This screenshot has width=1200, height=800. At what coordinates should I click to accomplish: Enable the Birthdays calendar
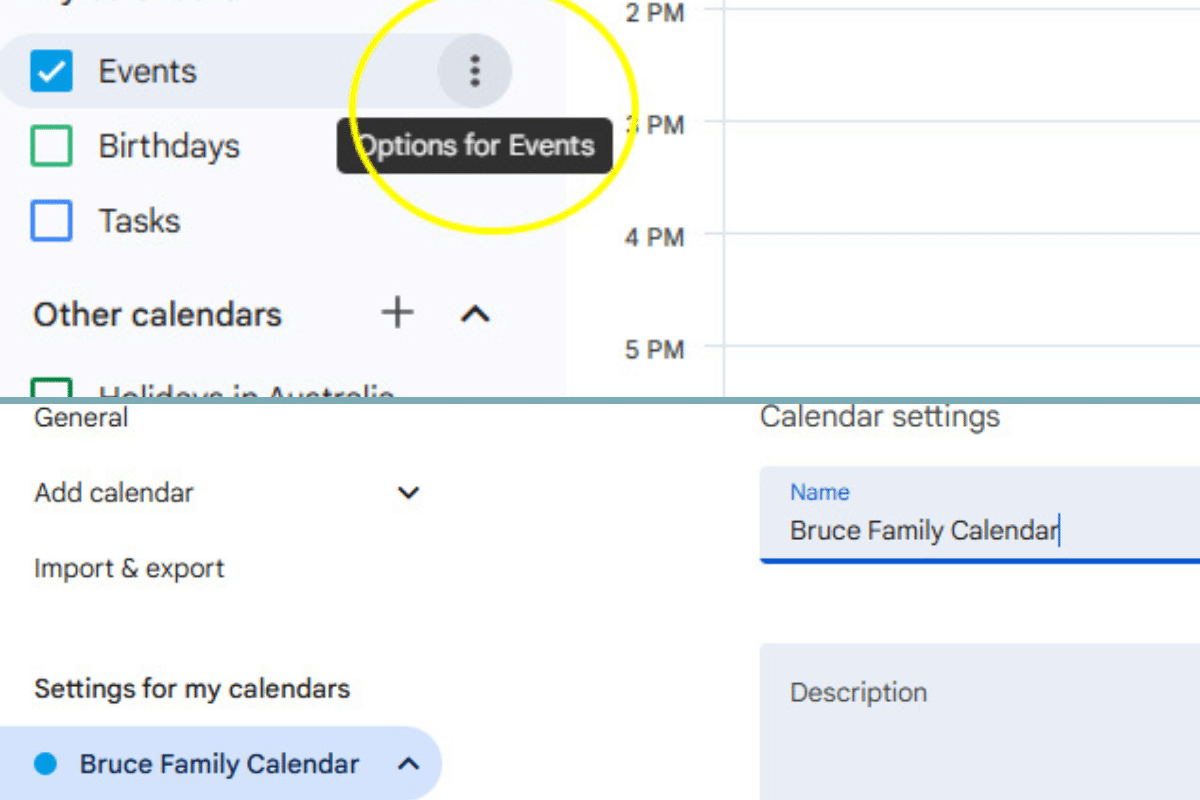(51, 146)
